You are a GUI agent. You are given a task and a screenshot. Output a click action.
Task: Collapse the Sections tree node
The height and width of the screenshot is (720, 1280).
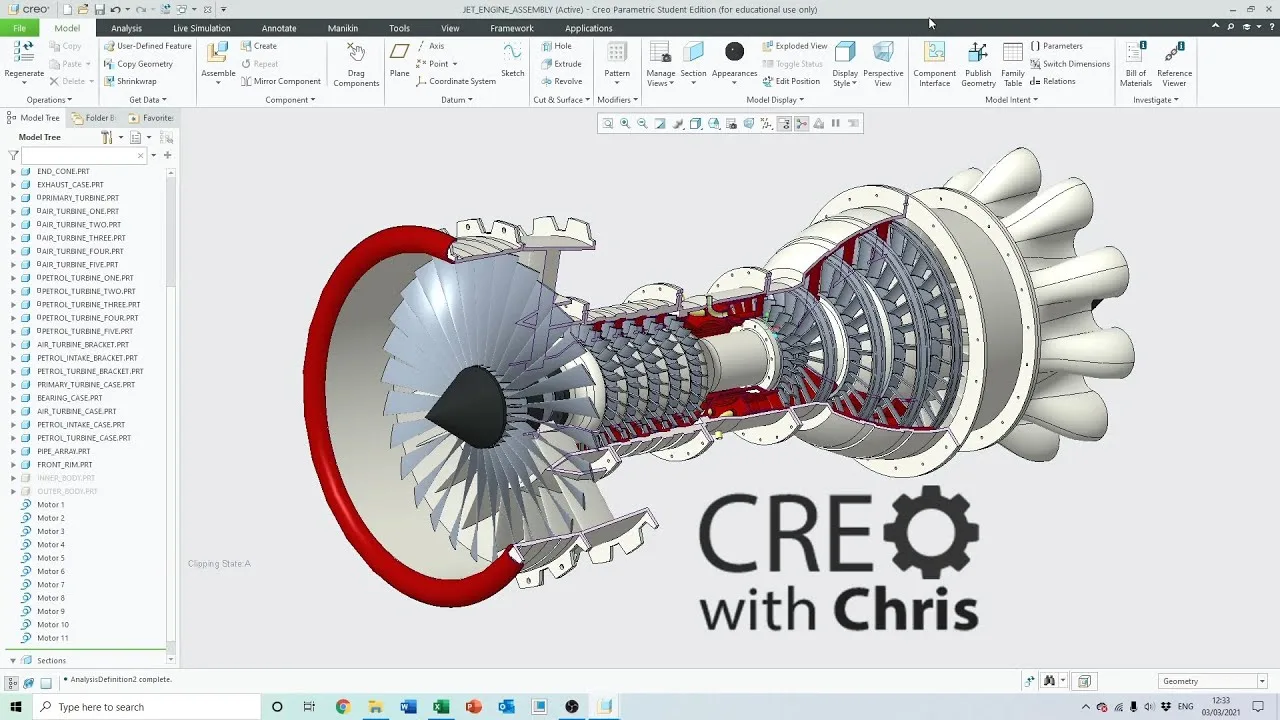[13, 660]
